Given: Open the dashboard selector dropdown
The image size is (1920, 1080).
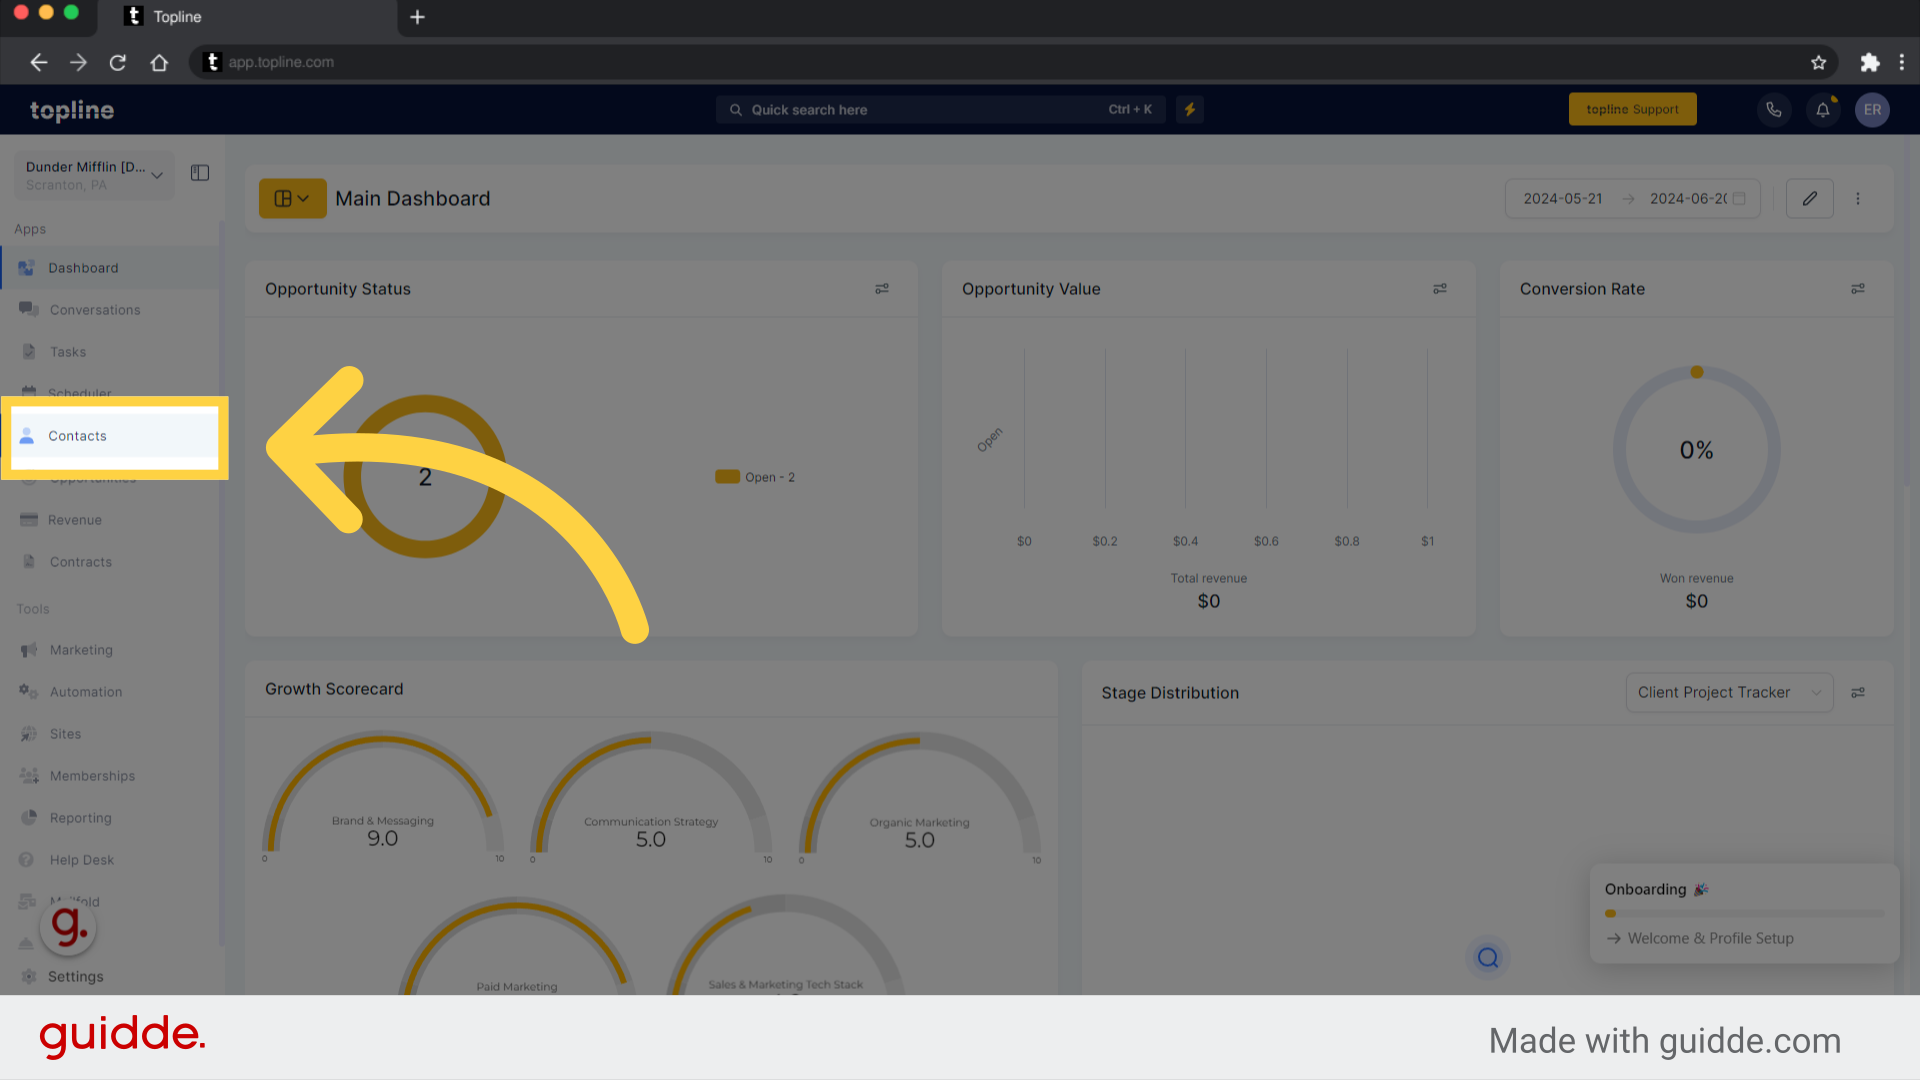Looking at the screenshot, I should [x=292, y=199].
